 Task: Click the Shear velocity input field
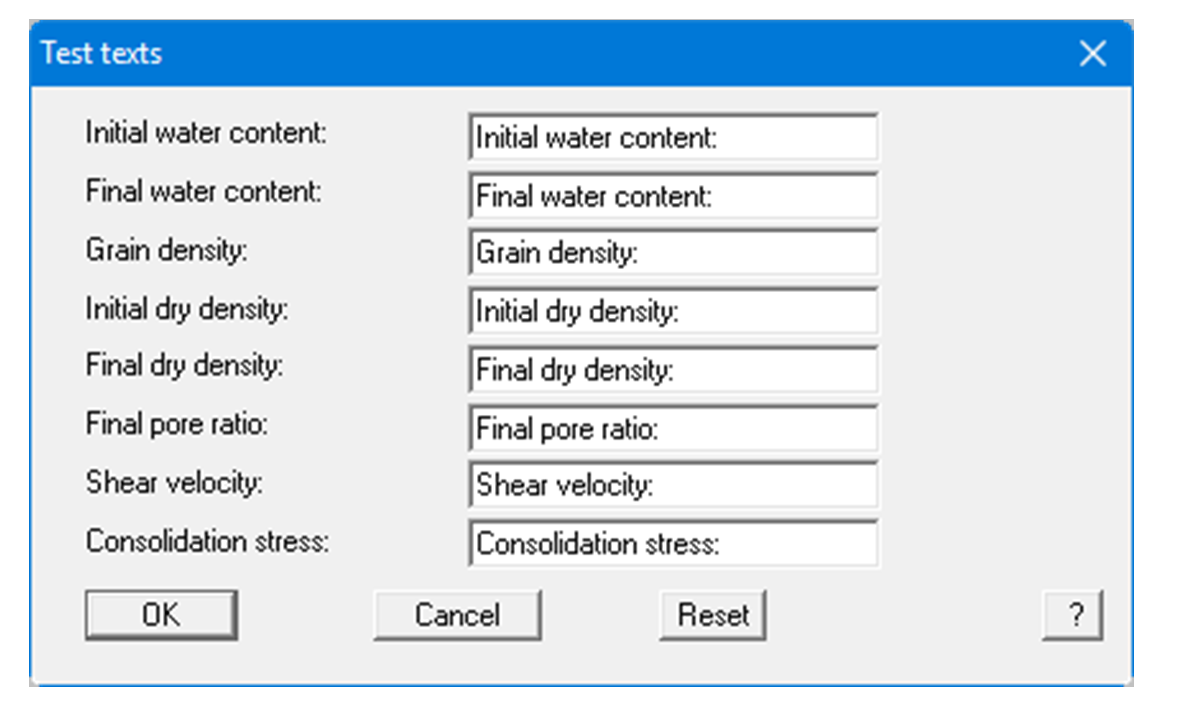(x=675, y=485)
